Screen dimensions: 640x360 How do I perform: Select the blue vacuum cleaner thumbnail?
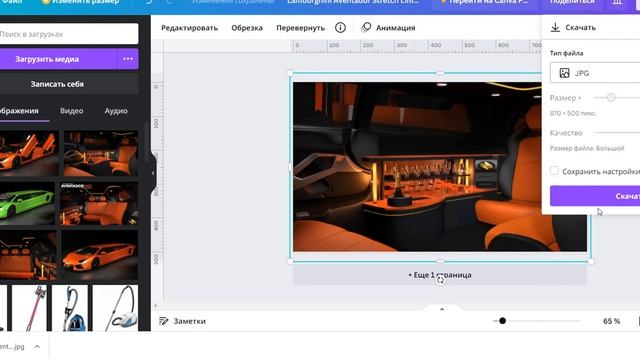(70, 308)
